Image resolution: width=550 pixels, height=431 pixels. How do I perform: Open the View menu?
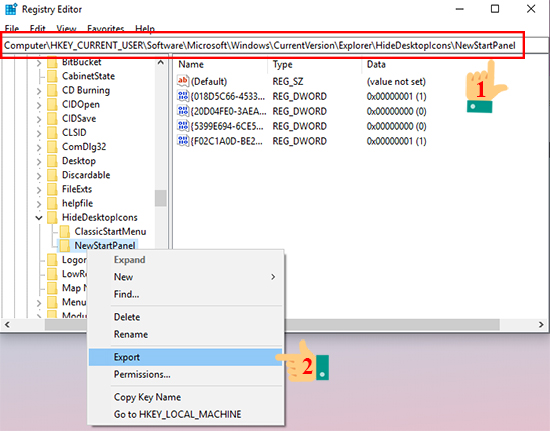click(66, 29)
